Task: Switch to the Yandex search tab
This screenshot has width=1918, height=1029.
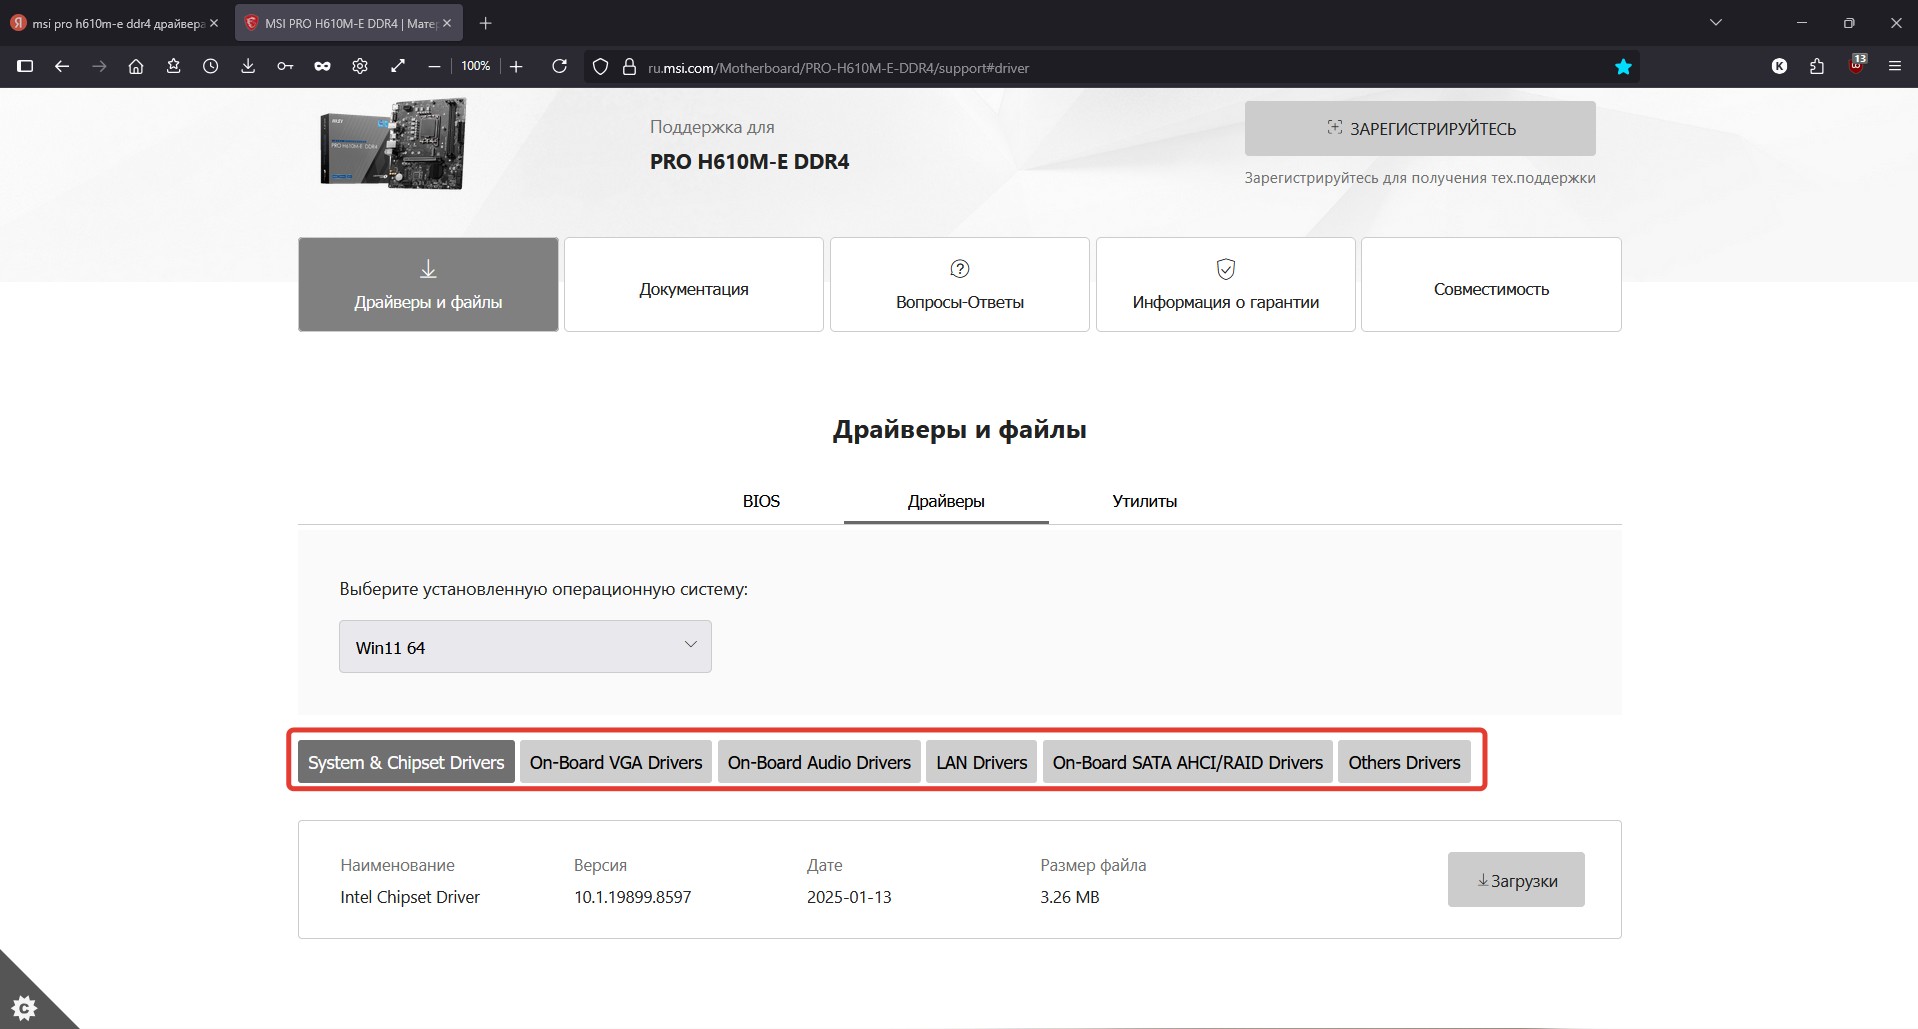Action: [x=115, y=22]
